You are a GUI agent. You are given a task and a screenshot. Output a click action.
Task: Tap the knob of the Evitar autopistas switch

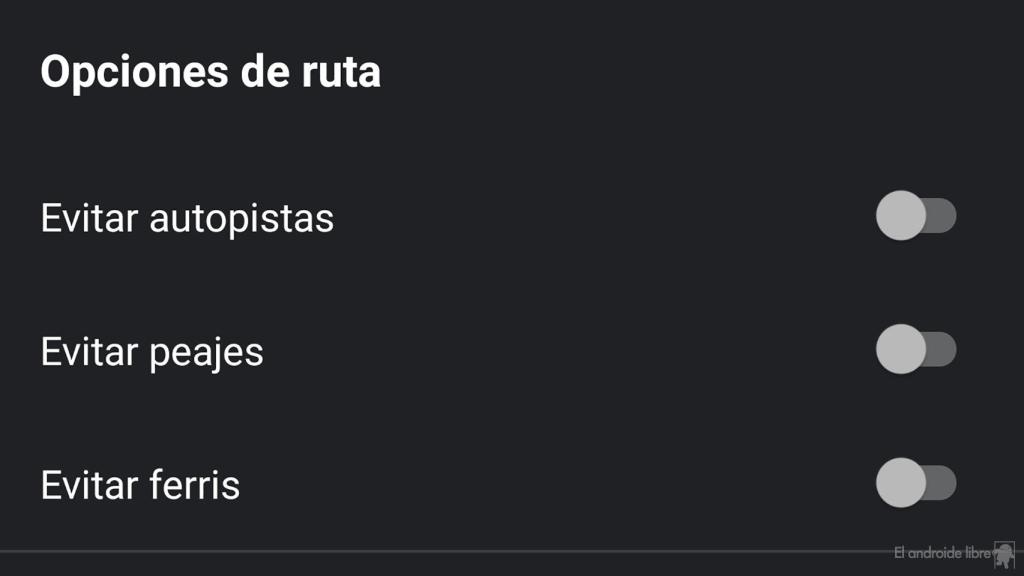pyautogui.click(x=900, y=217)
